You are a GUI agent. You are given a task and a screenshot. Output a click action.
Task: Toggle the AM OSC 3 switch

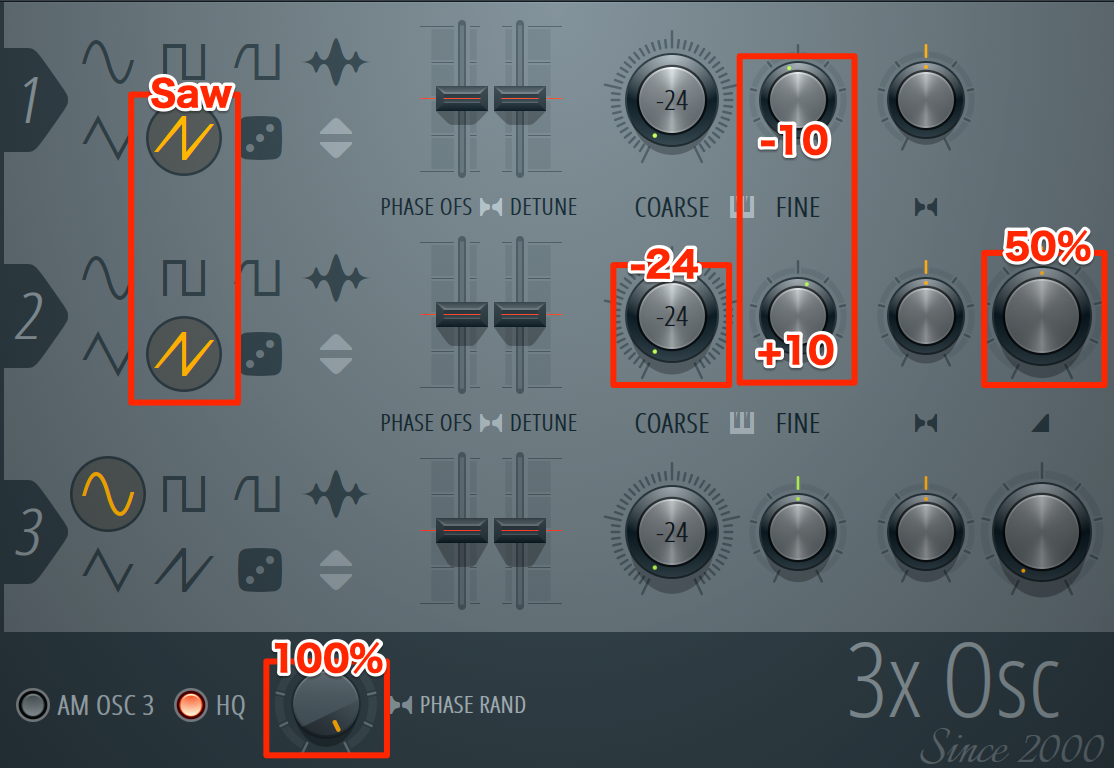tap(33, 705)
